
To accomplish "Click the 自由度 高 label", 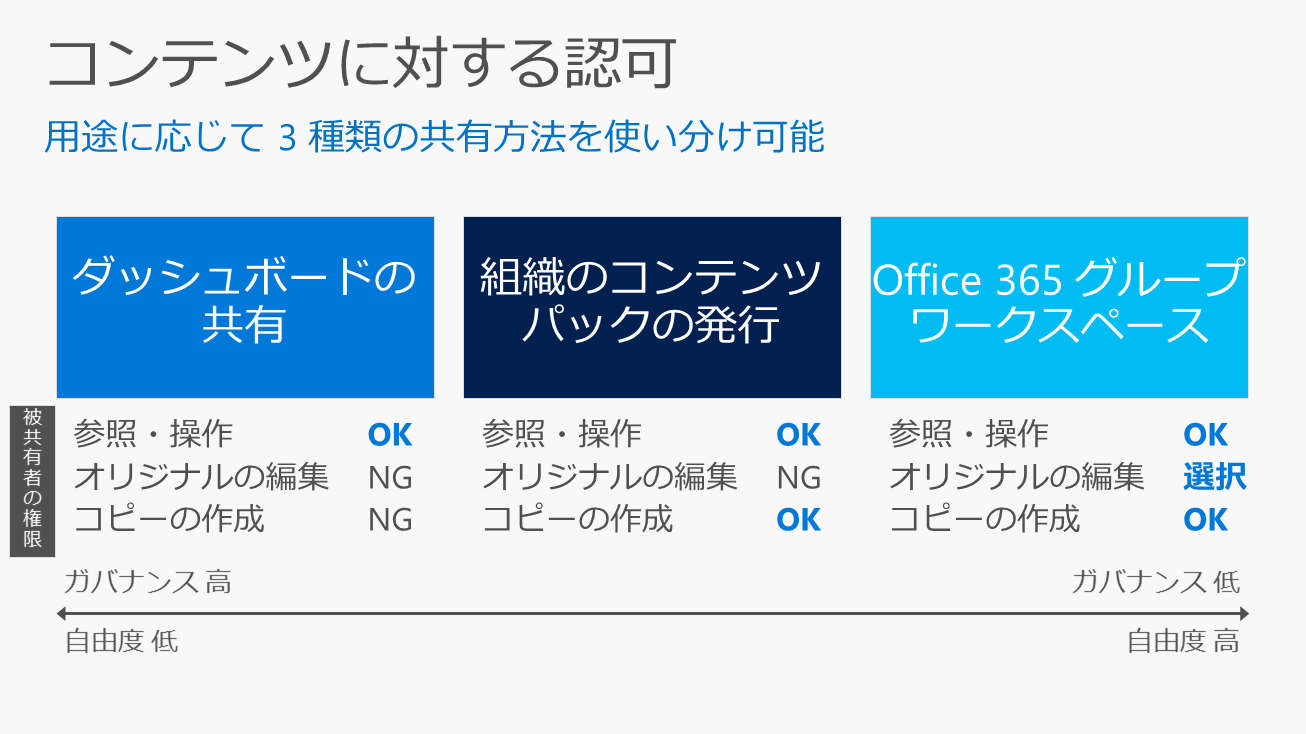I will (1183, 641).
